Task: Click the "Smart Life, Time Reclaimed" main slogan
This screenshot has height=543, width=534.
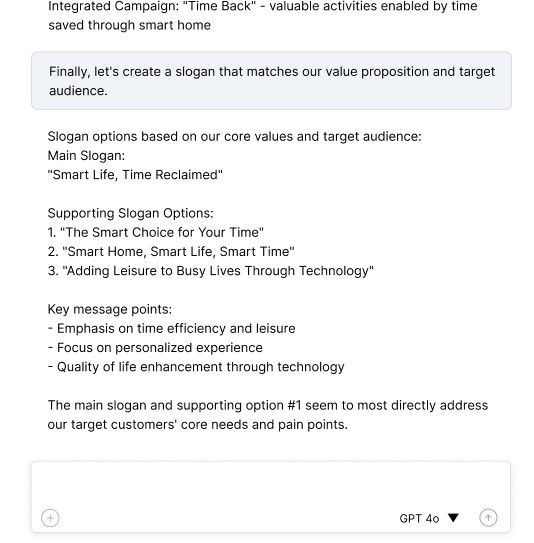Action: click(x=135, y=175)
